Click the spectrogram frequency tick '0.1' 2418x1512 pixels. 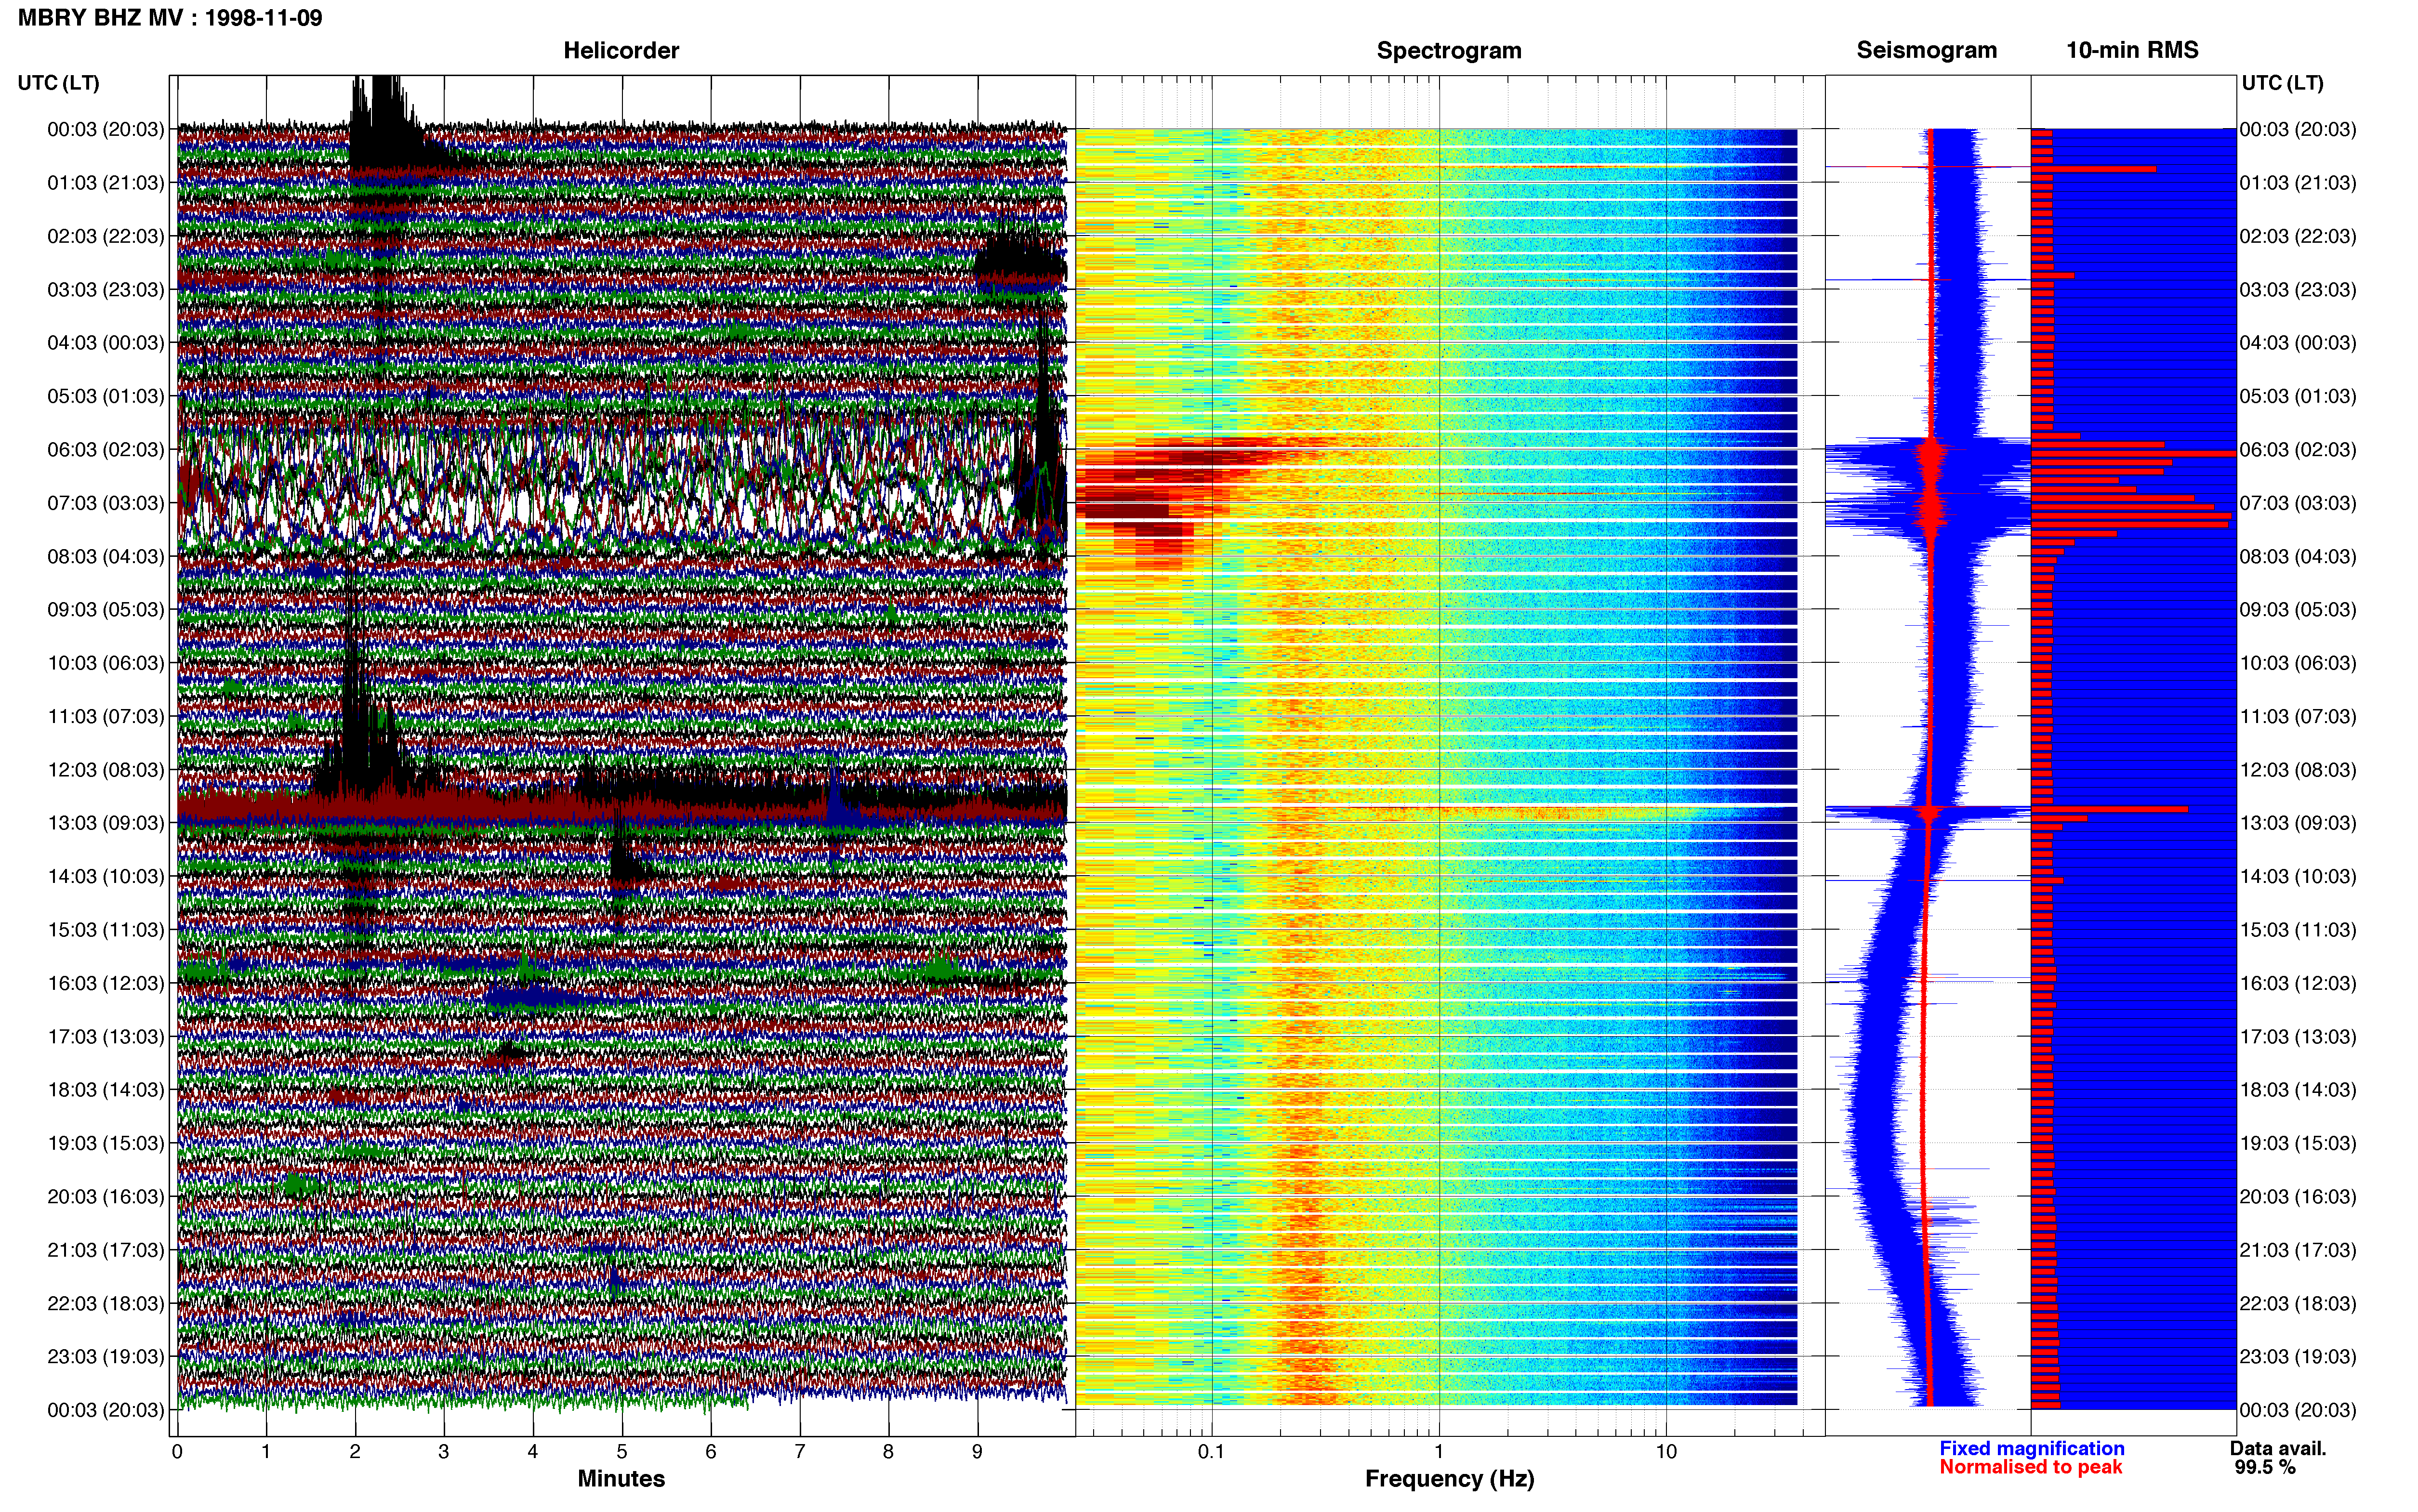coord(1211,1452)
